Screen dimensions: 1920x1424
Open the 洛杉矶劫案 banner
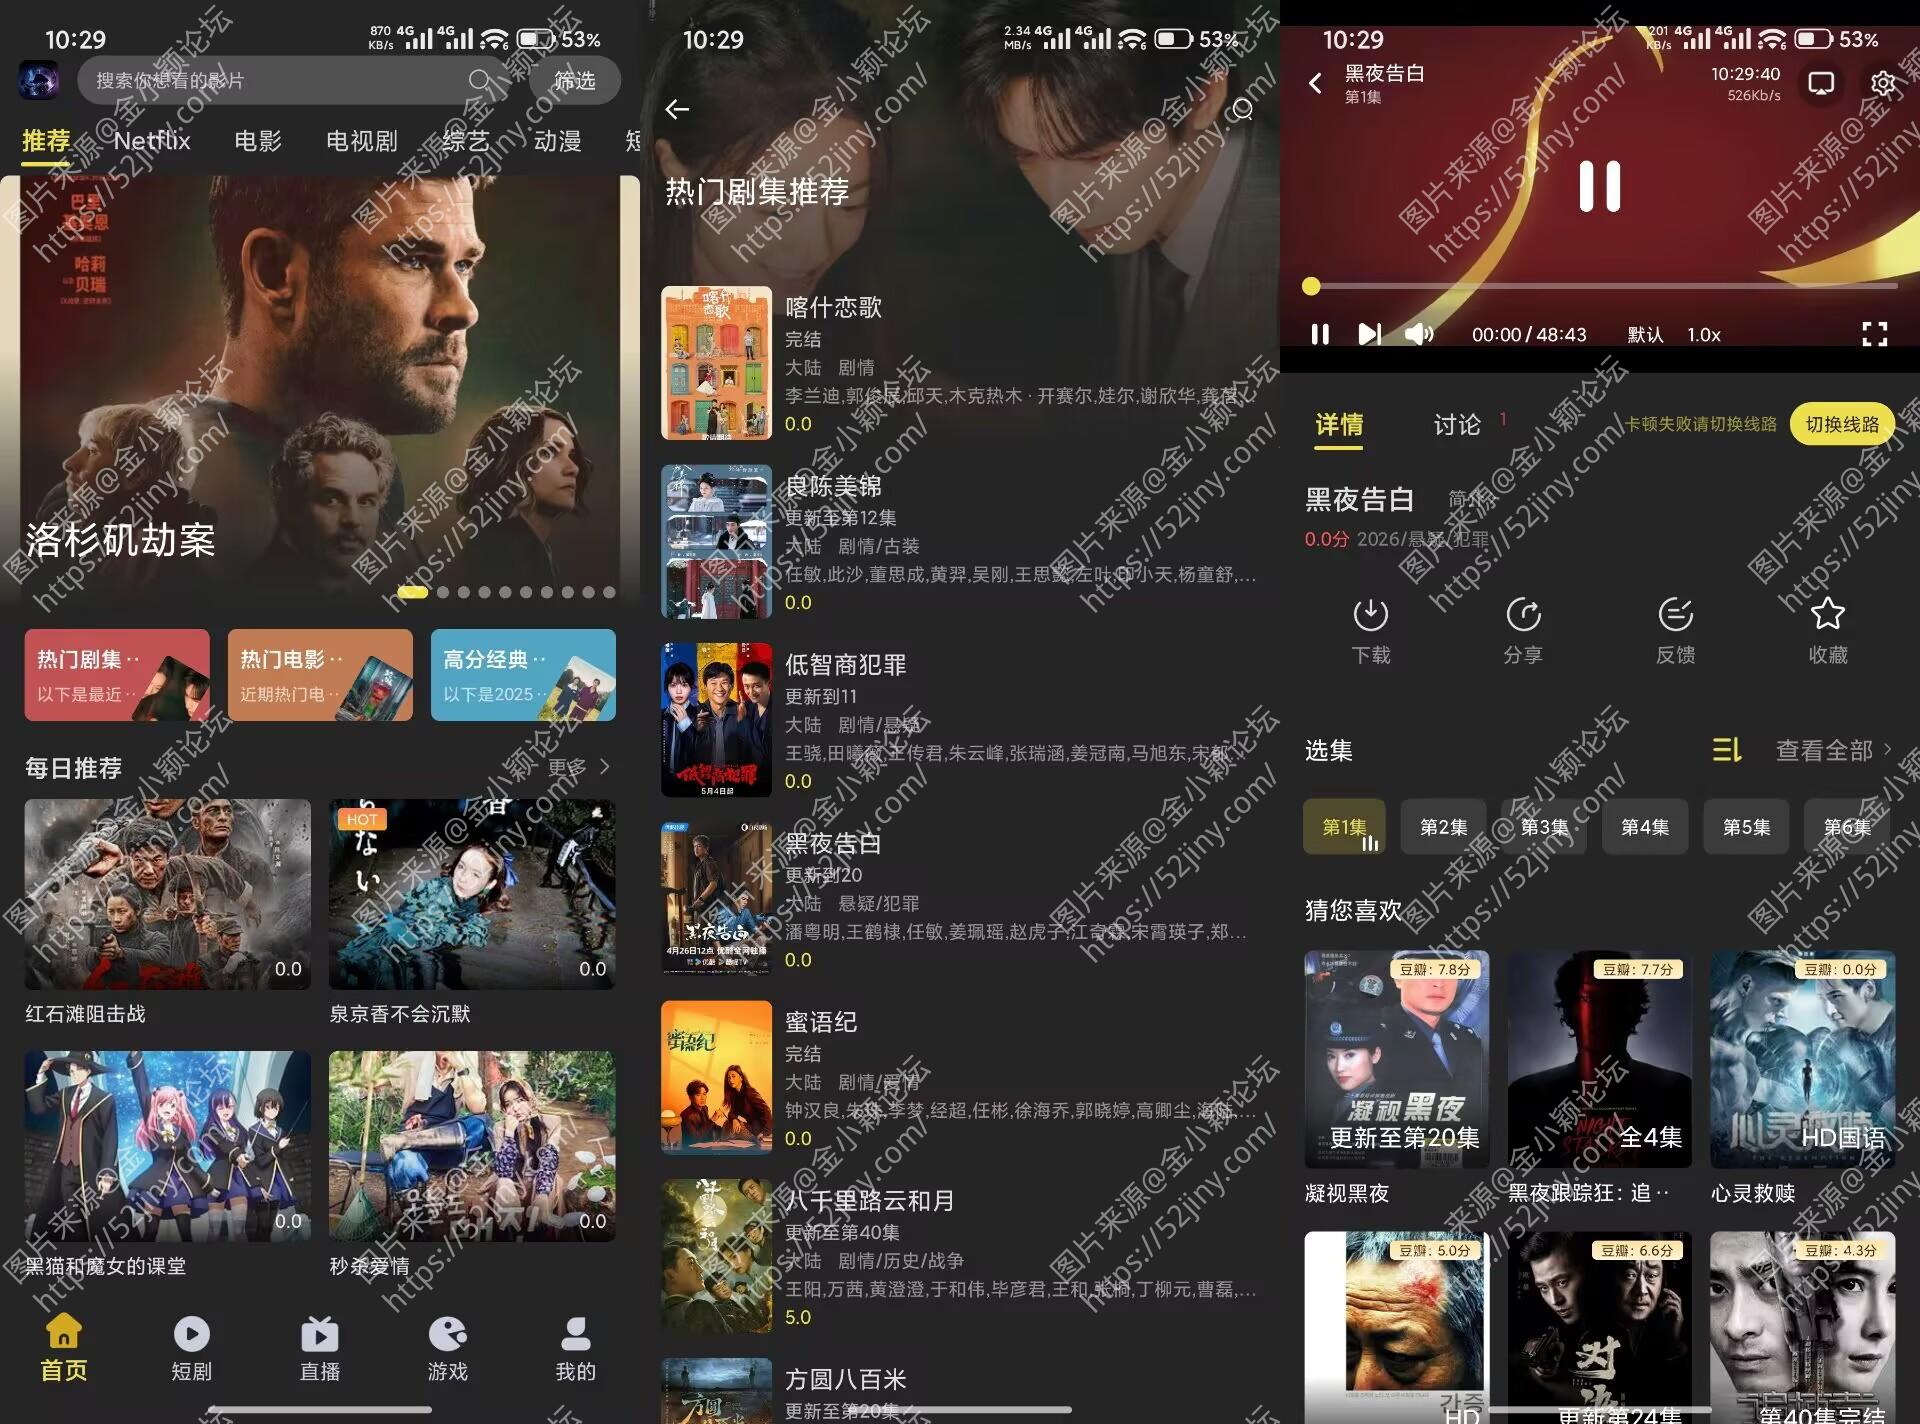click(x=320, y=391)
